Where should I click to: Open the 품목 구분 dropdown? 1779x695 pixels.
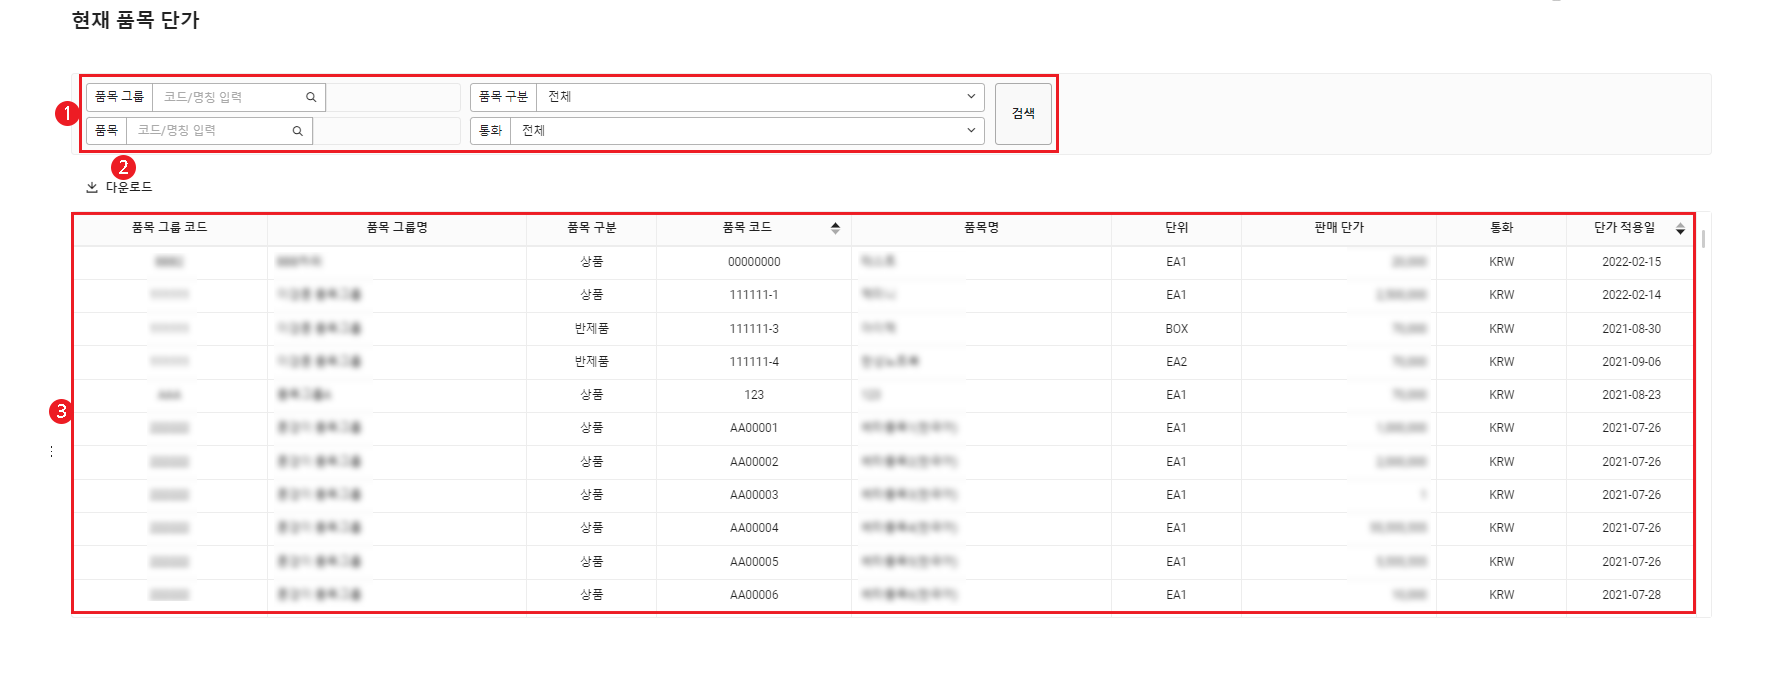[x=759, y=97]
